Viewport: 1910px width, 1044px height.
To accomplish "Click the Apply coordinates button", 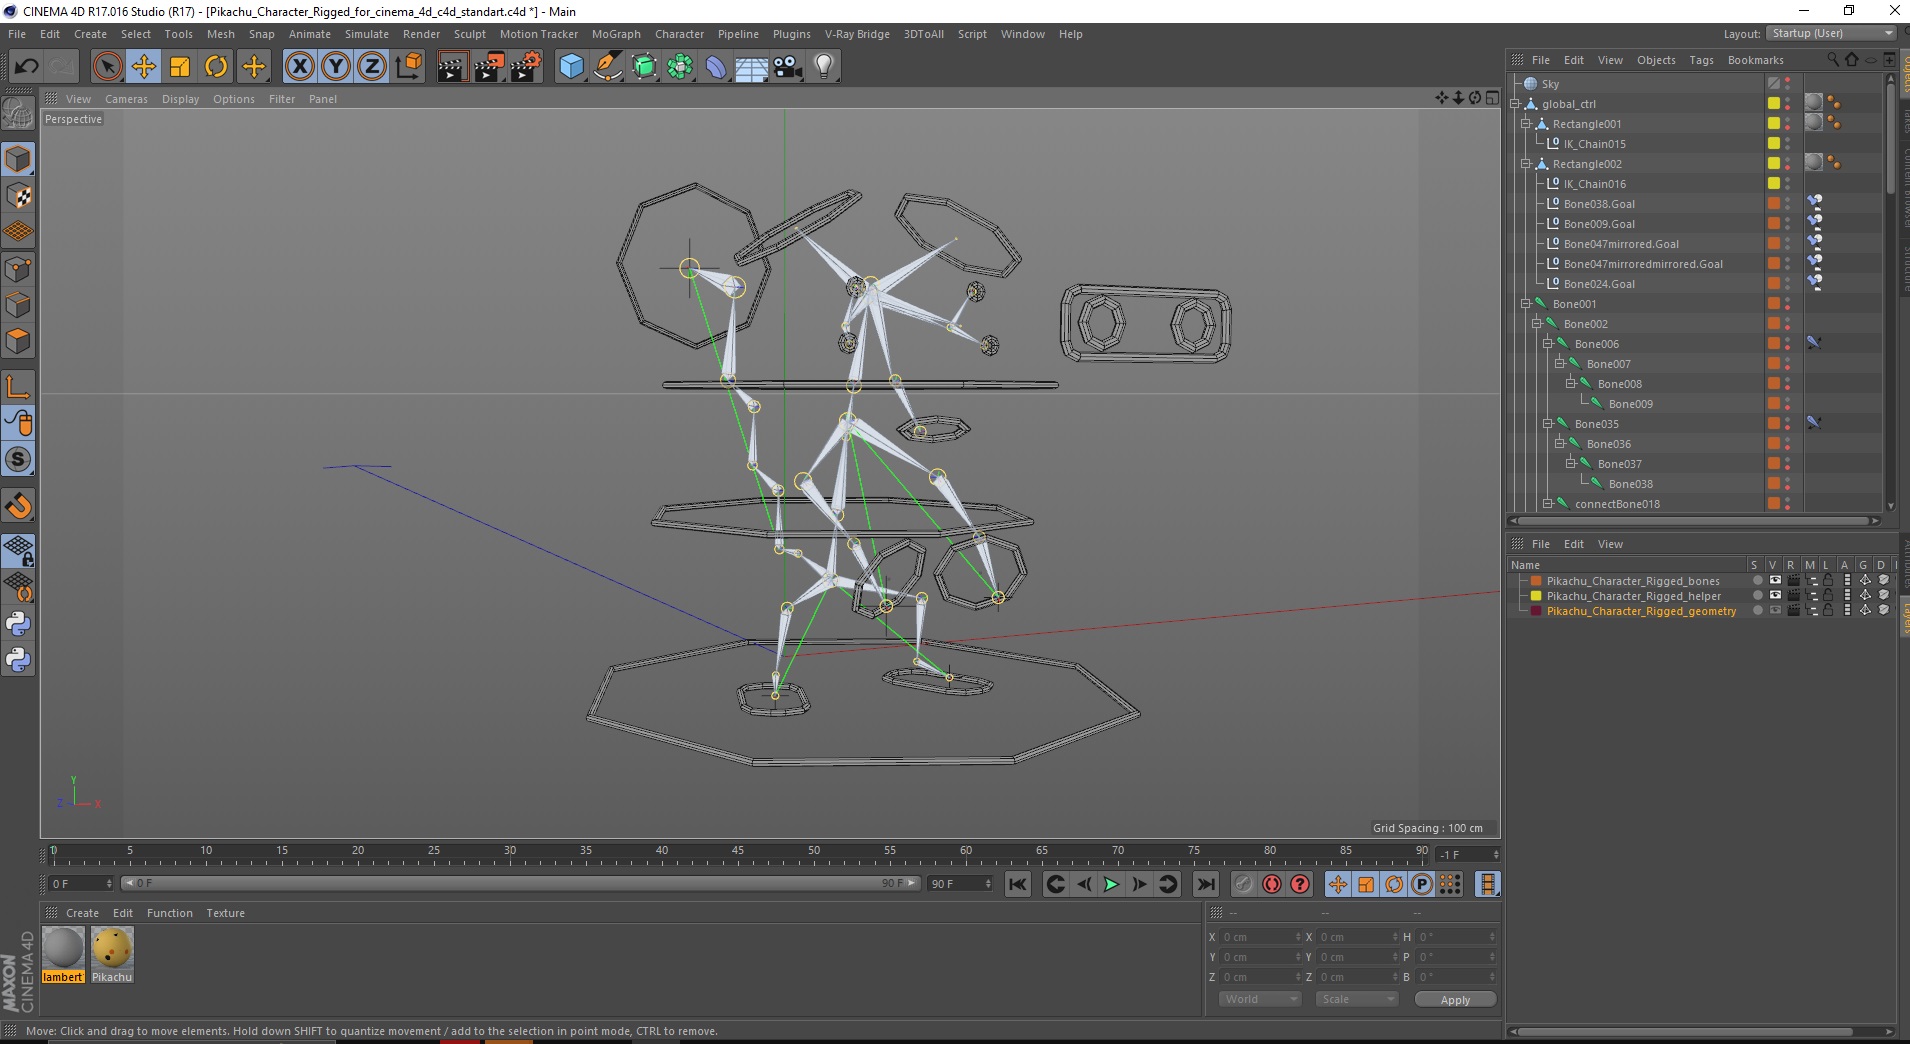I will coord(1455,1000).
